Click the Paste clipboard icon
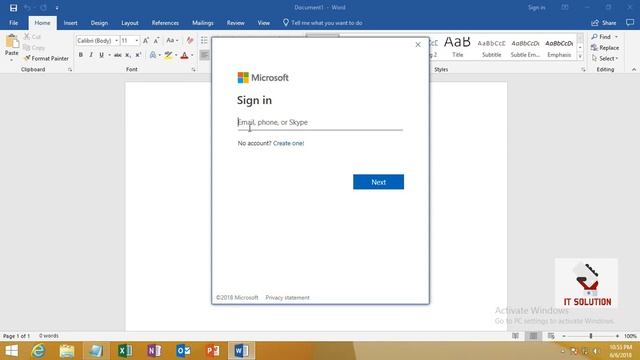Image resolution: width=640 pixels, height=360 pixels. click(12, 41)
